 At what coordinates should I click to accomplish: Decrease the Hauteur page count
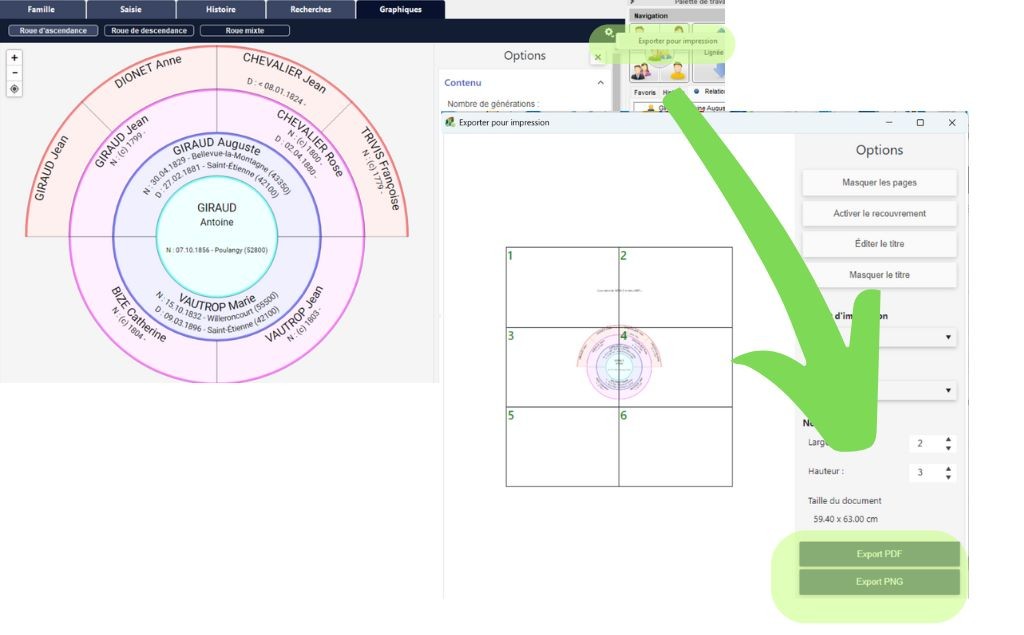click(x=948, y=477)
